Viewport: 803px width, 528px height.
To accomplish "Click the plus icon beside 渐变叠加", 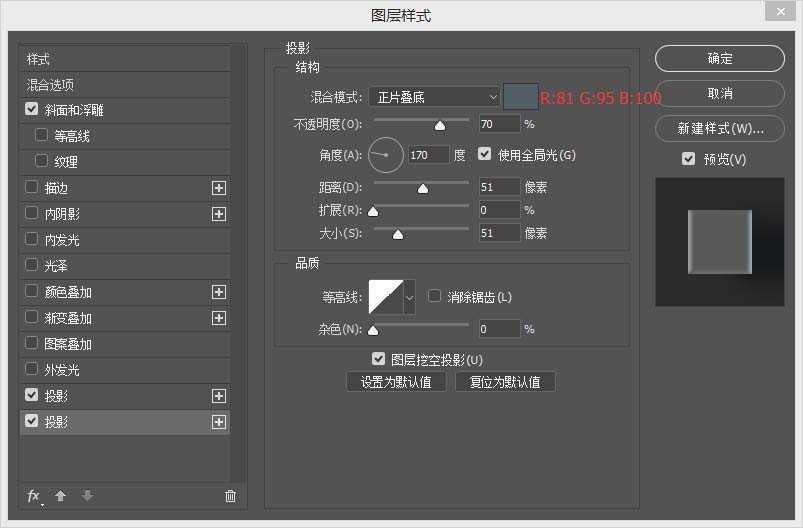I will (x=219, y=318).
